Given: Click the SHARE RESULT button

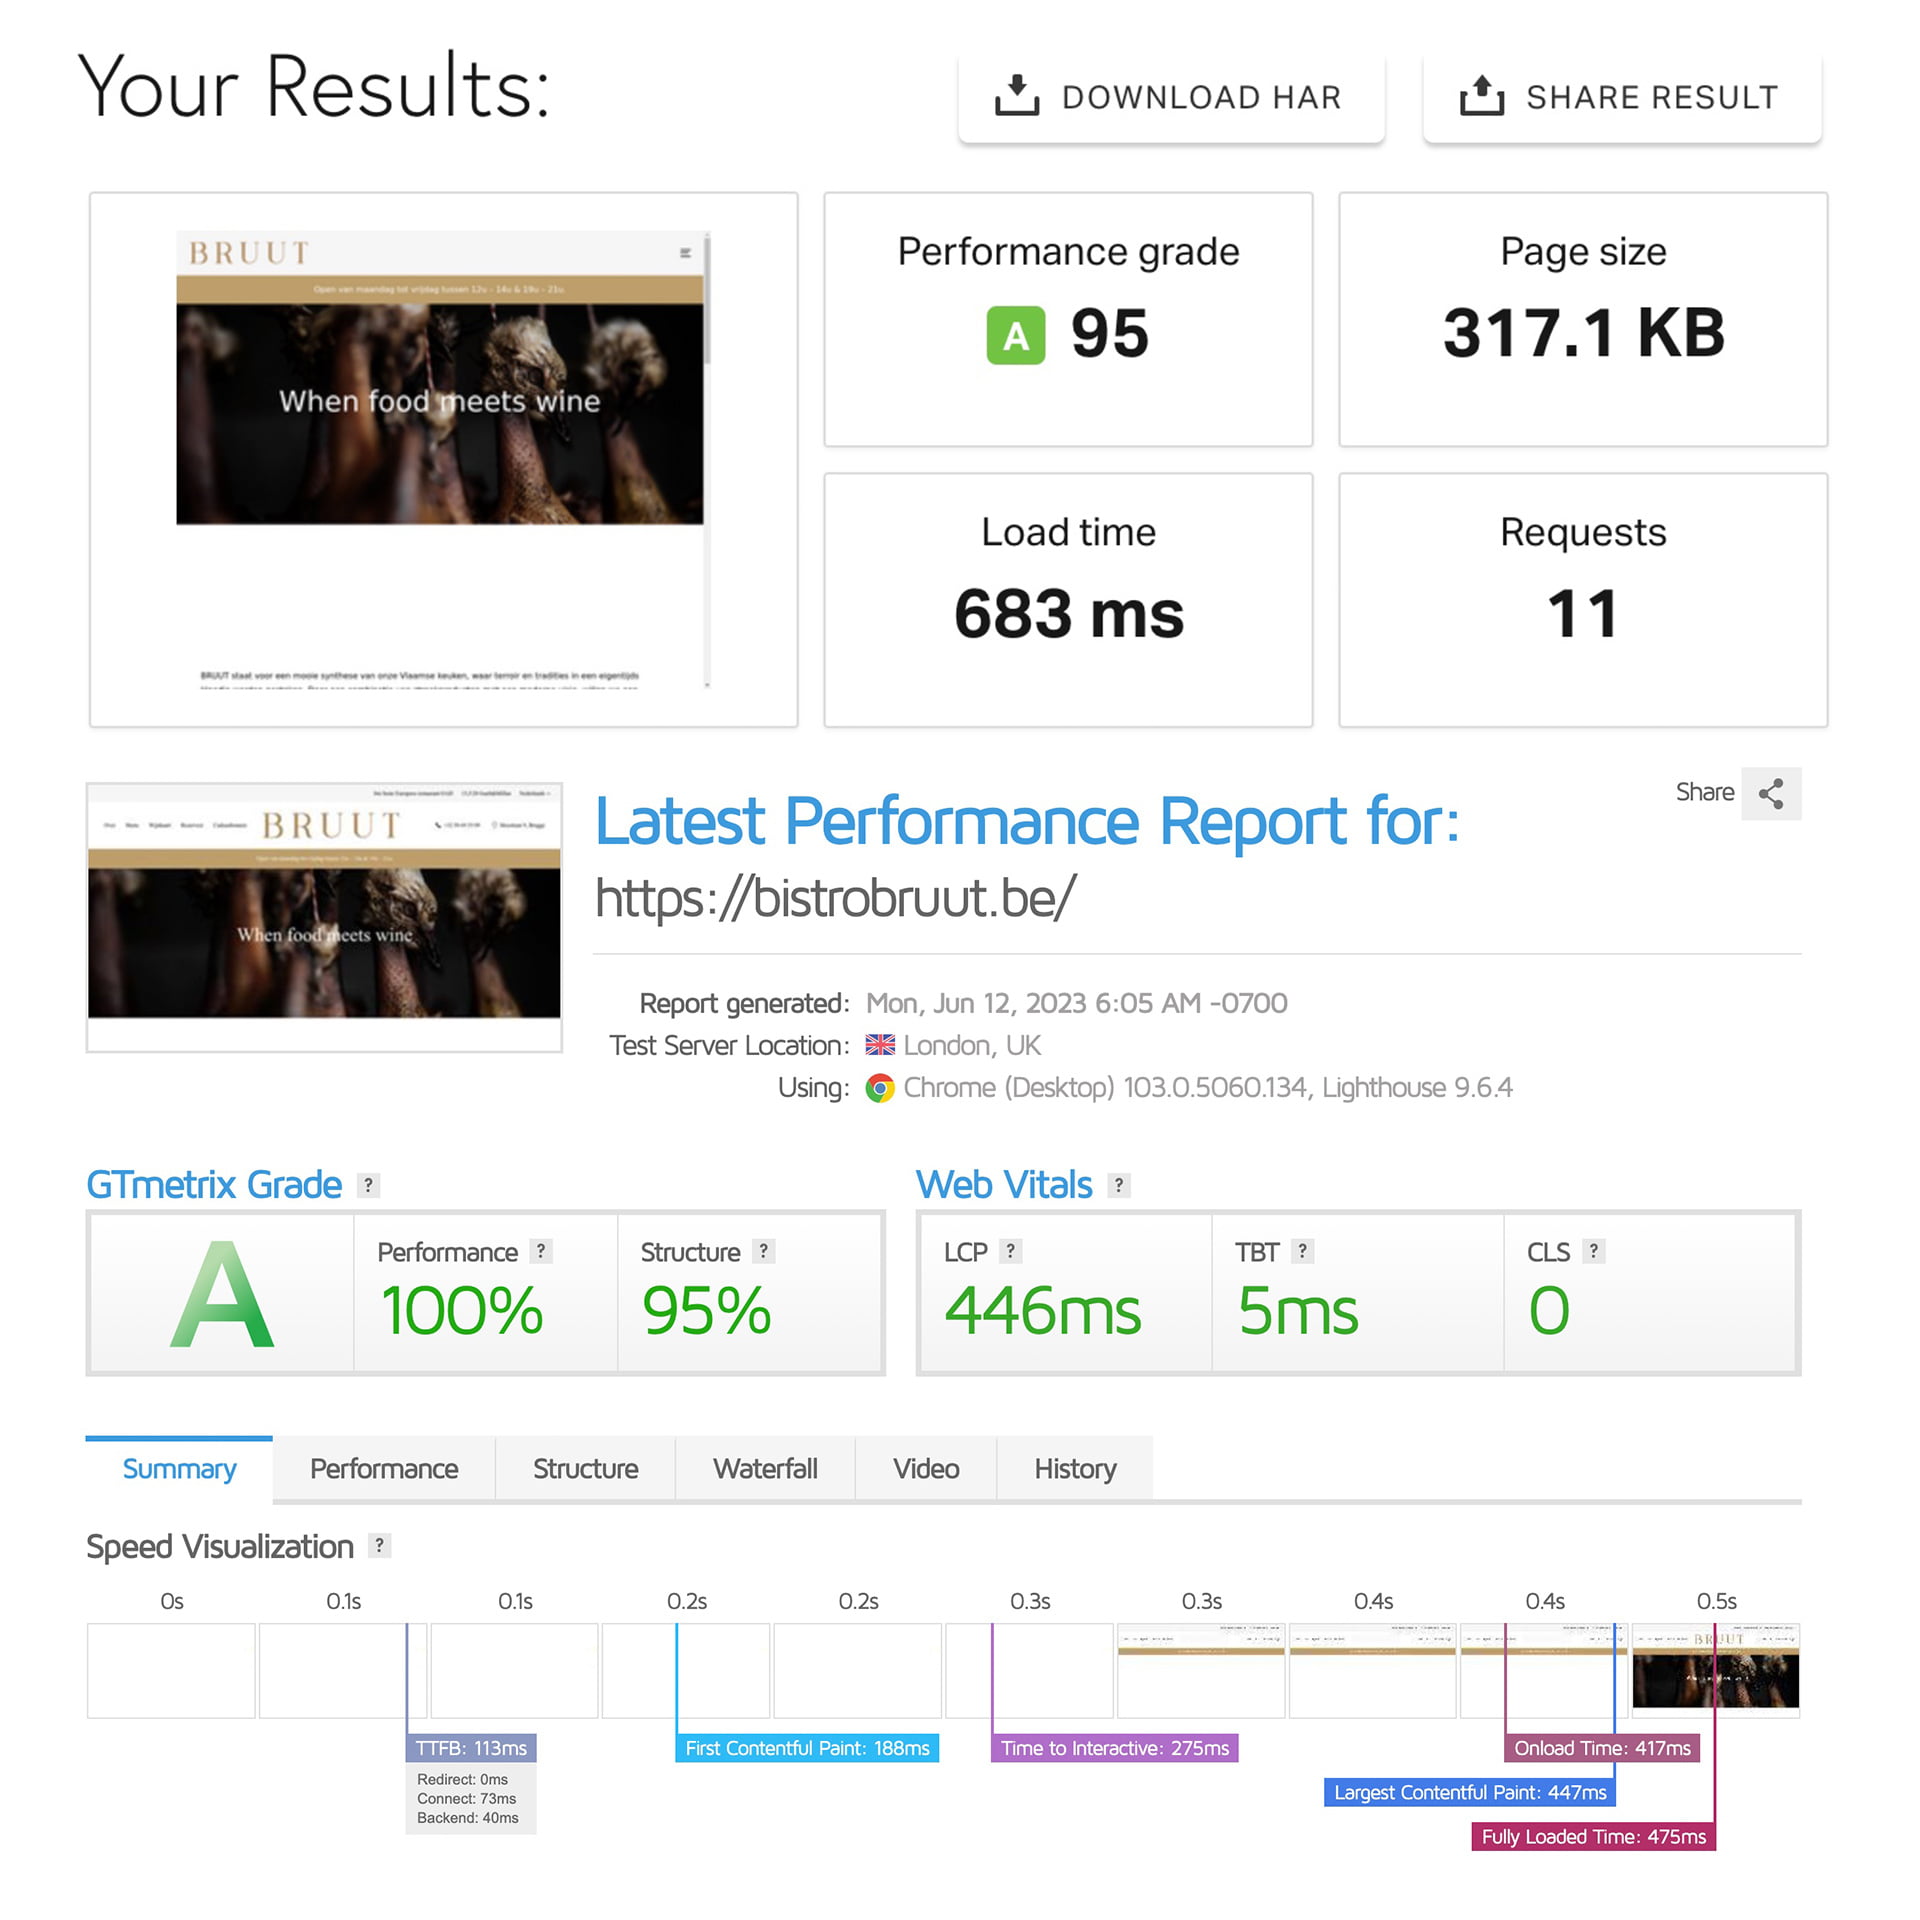Looking at the screenshot, I should point(1622,97).
